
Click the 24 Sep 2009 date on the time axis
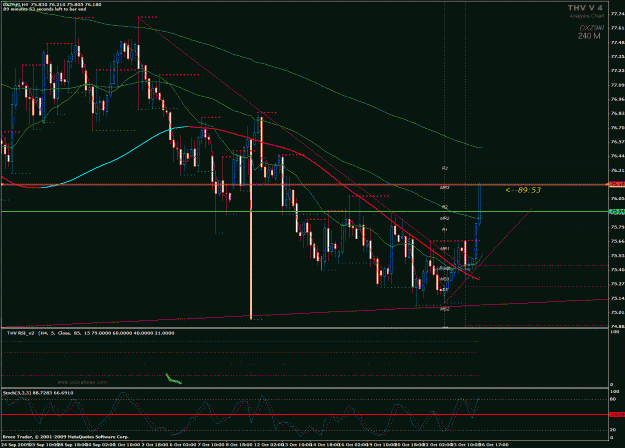tap(13, 444)
